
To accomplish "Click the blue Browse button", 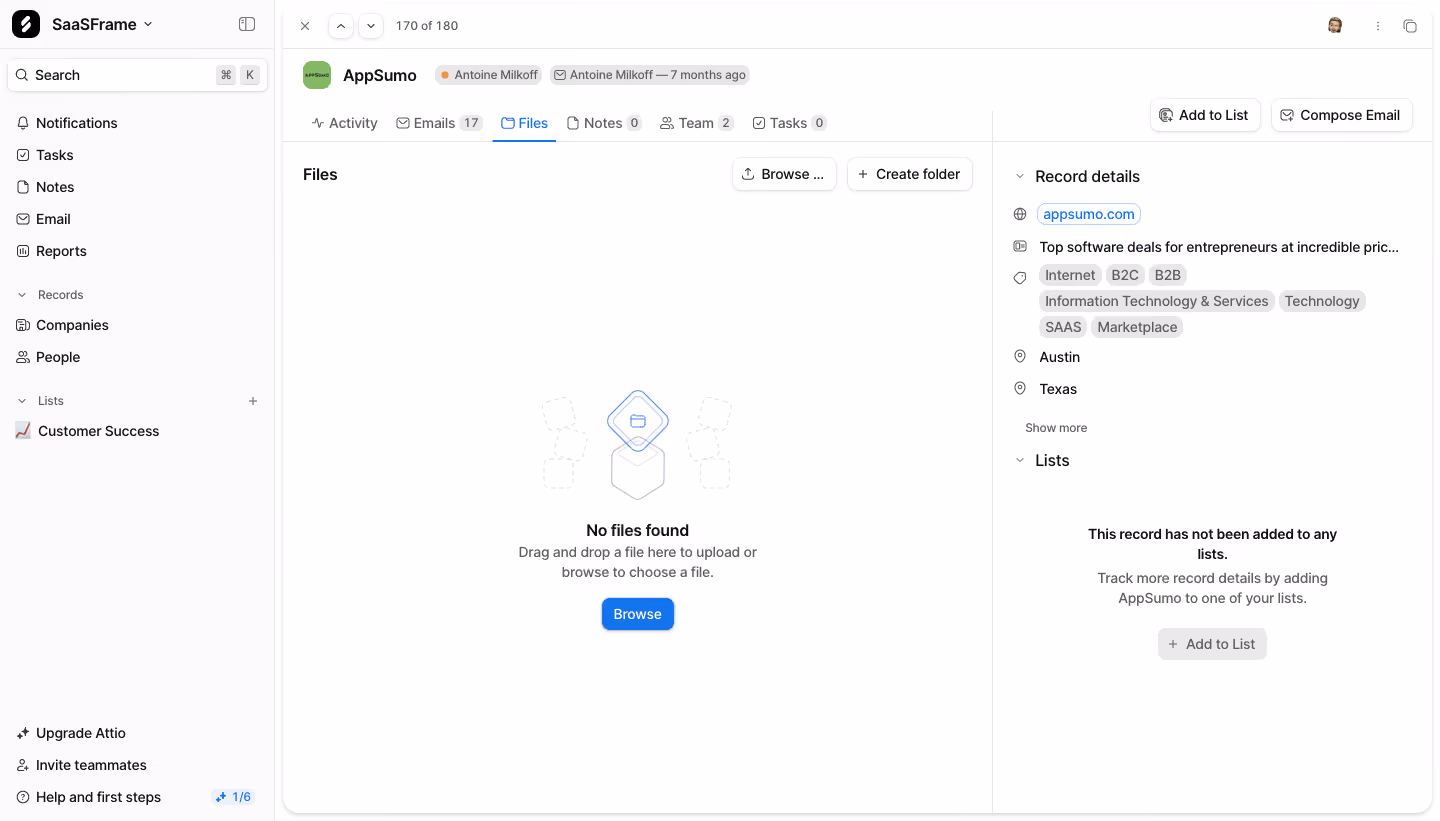I will (x=638, y=614).
